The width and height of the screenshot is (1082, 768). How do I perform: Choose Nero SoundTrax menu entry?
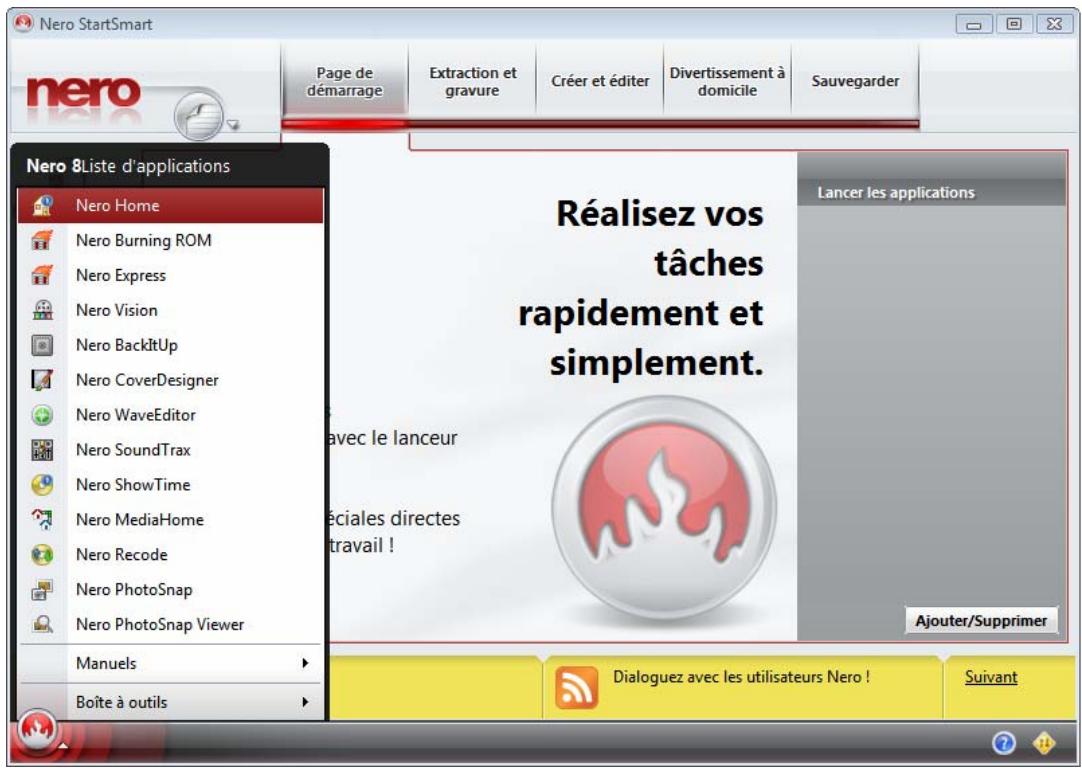[170, 450]
